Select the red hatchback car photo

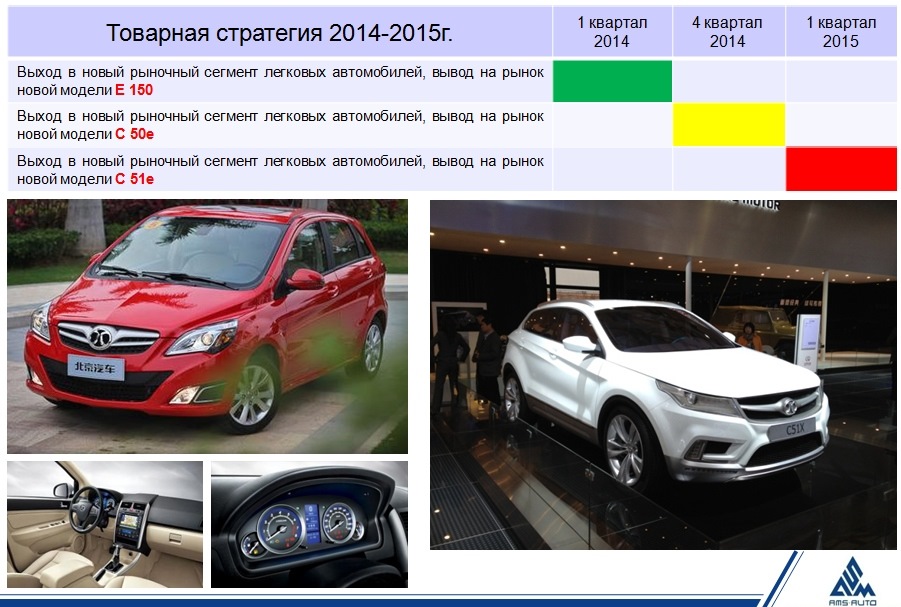(207, 326)
